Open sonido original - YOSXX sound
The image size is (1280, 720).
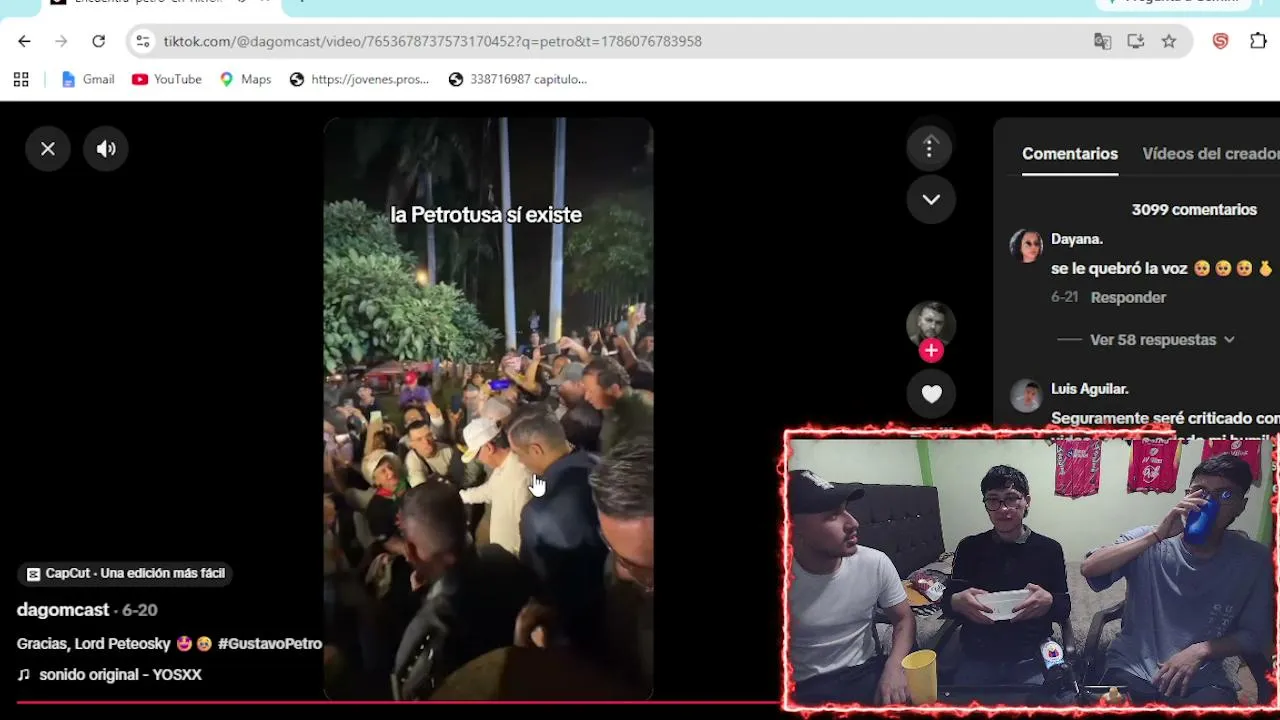click(x=111, y=675)
